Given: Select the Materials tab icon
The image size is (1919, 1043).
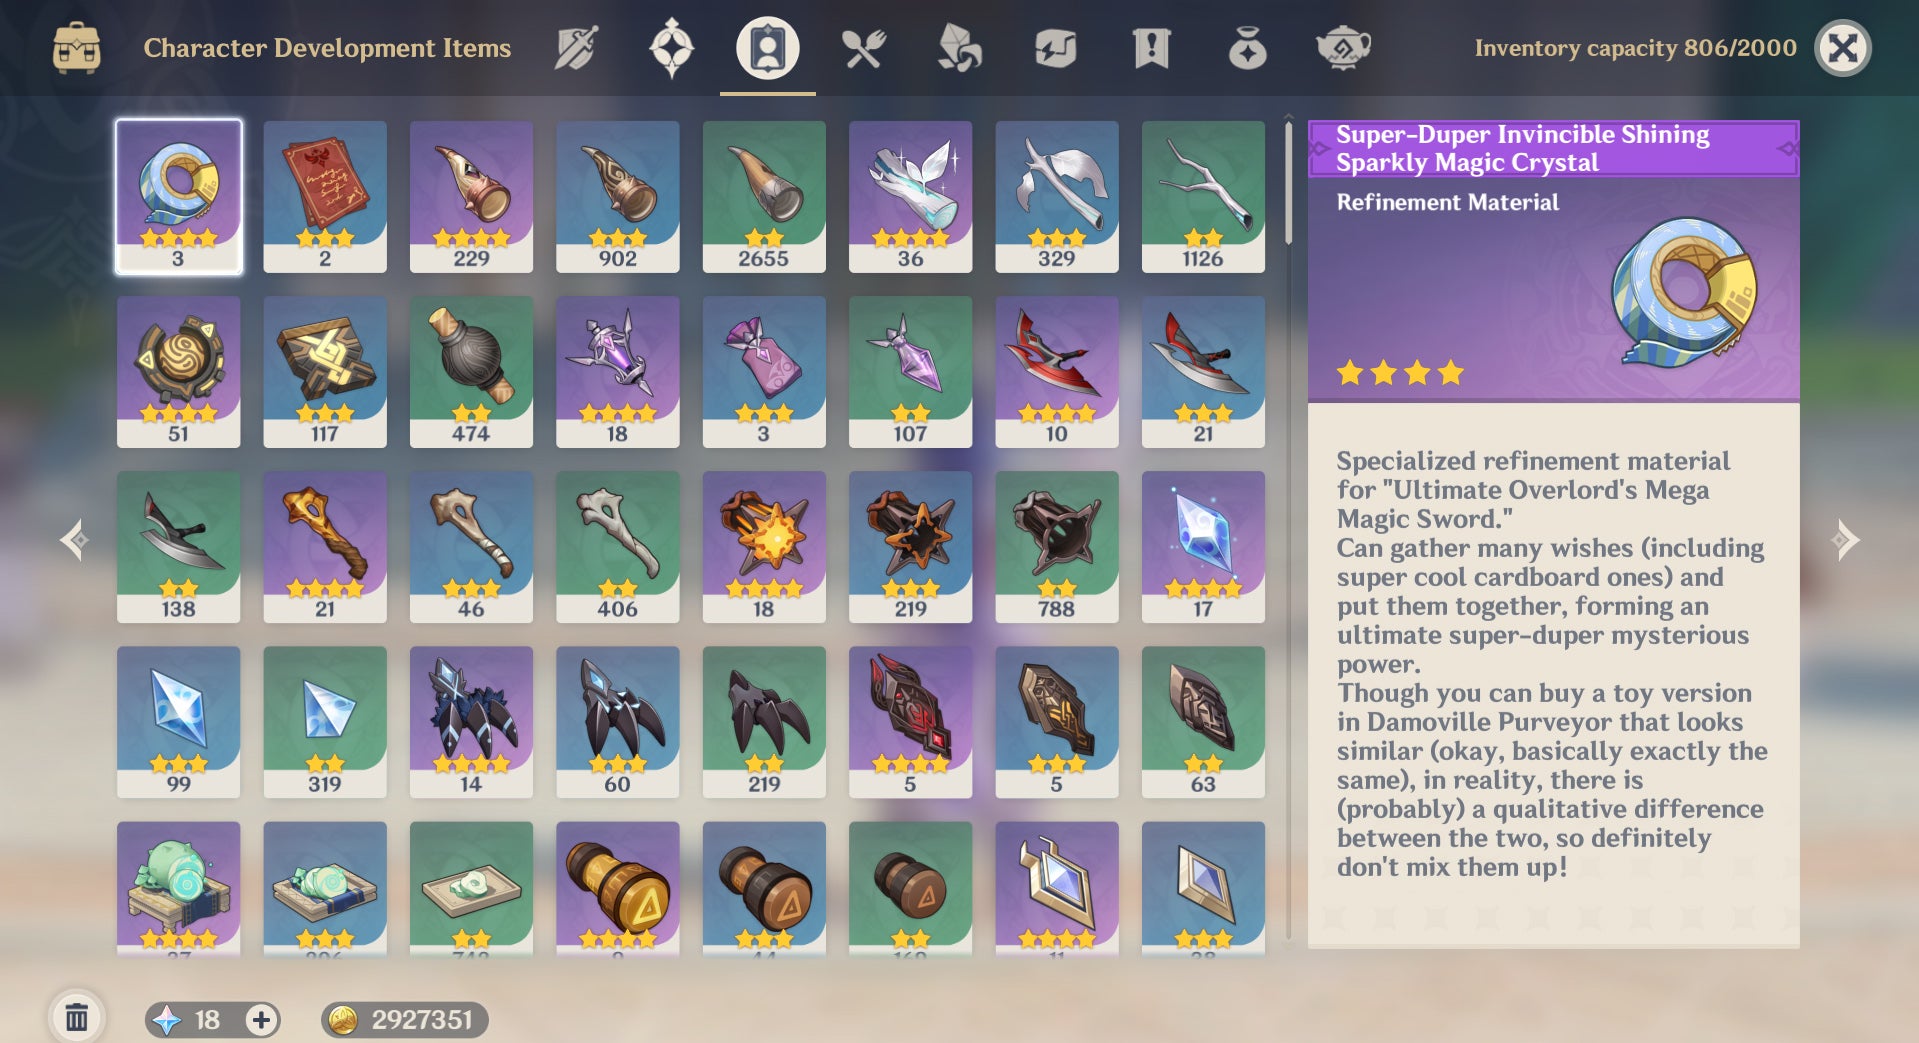Looking at the screenshot, I should (x=958, y=48).
